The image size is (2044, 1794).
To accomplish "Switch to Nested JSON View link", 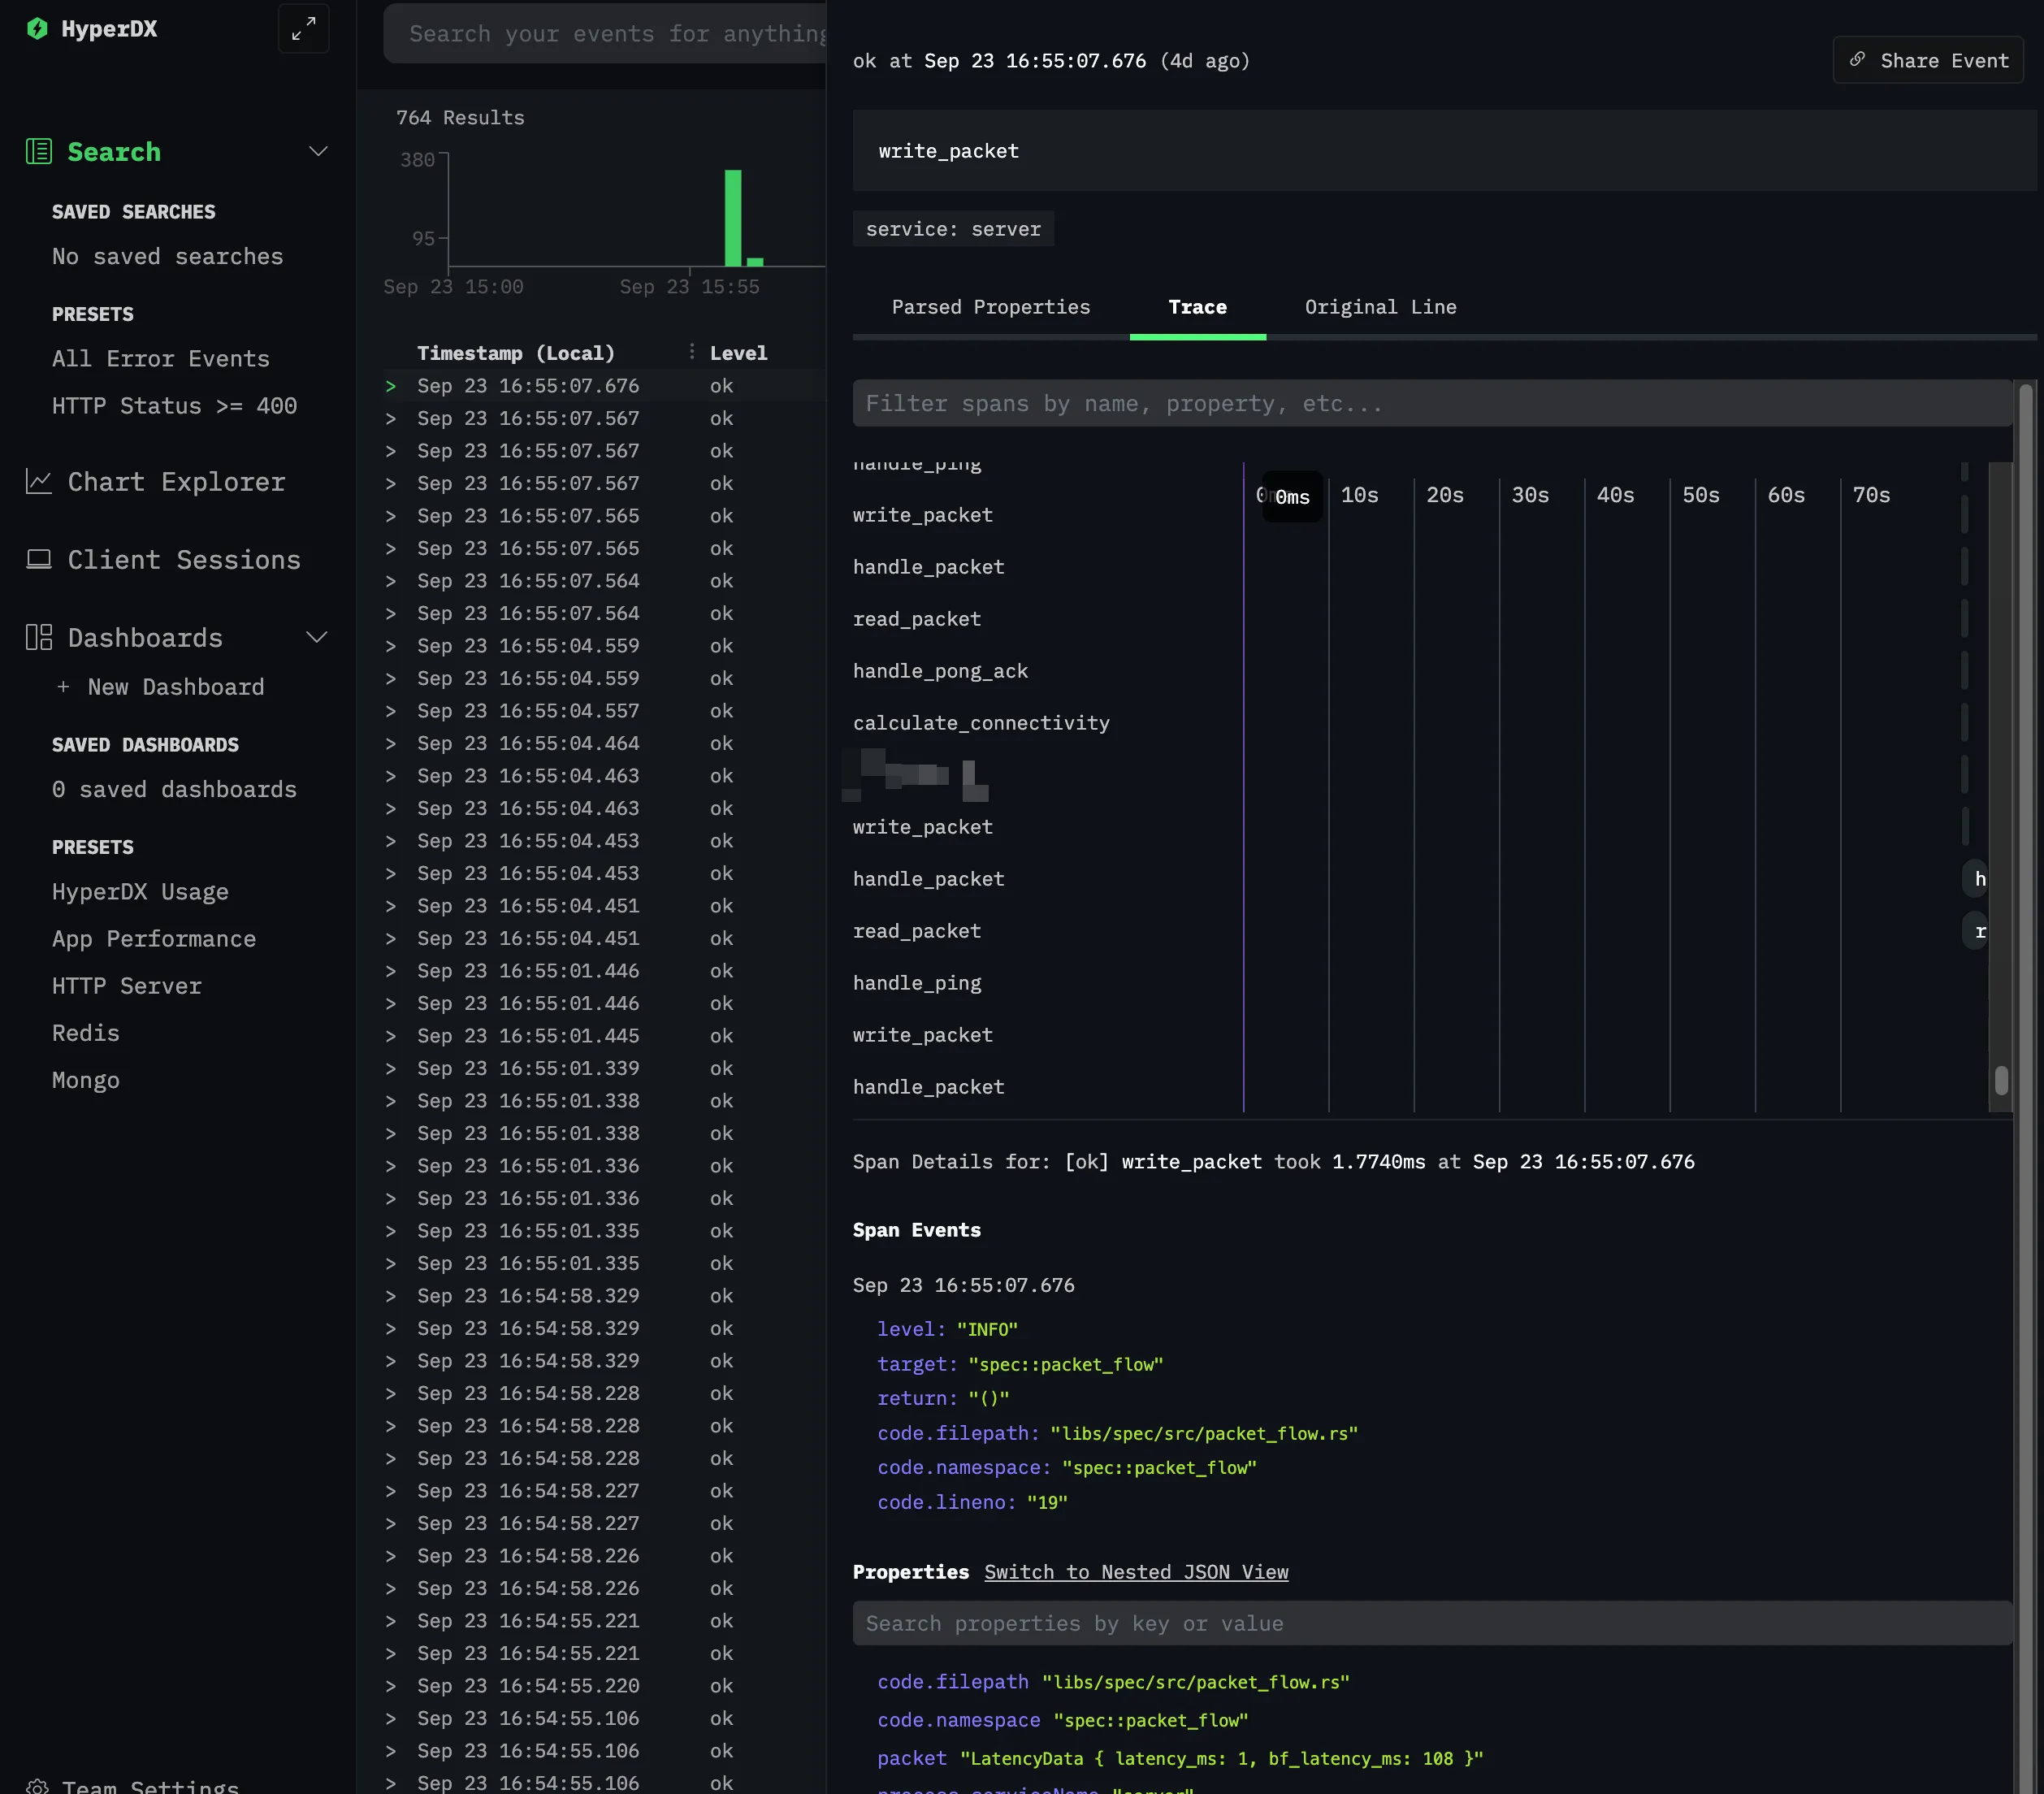I will coord(1136,1572).
